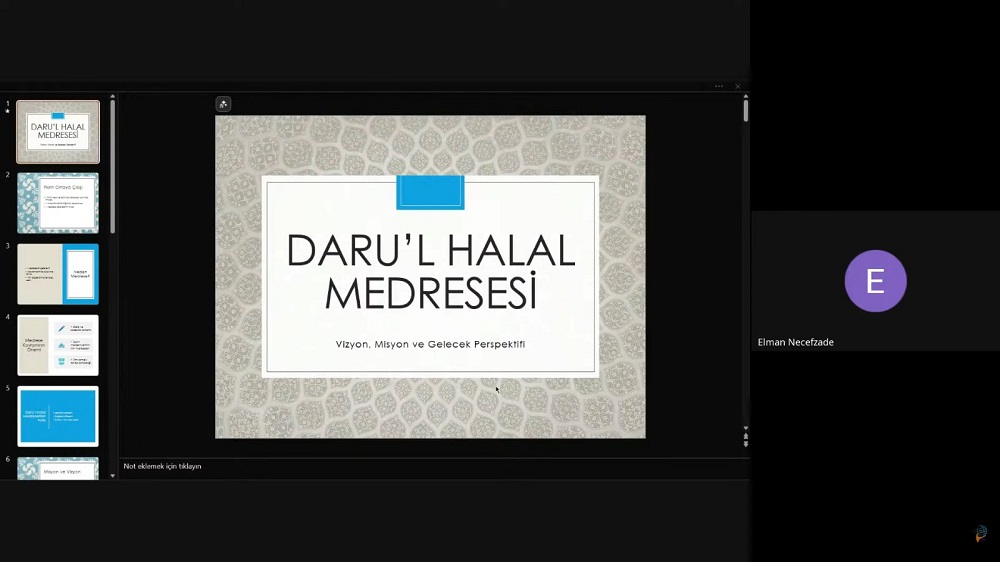This screenshot has width=1000, height=562.
Task: Open the three-dots more options menu
Action: pyautogui.click(x=718, y=86)
